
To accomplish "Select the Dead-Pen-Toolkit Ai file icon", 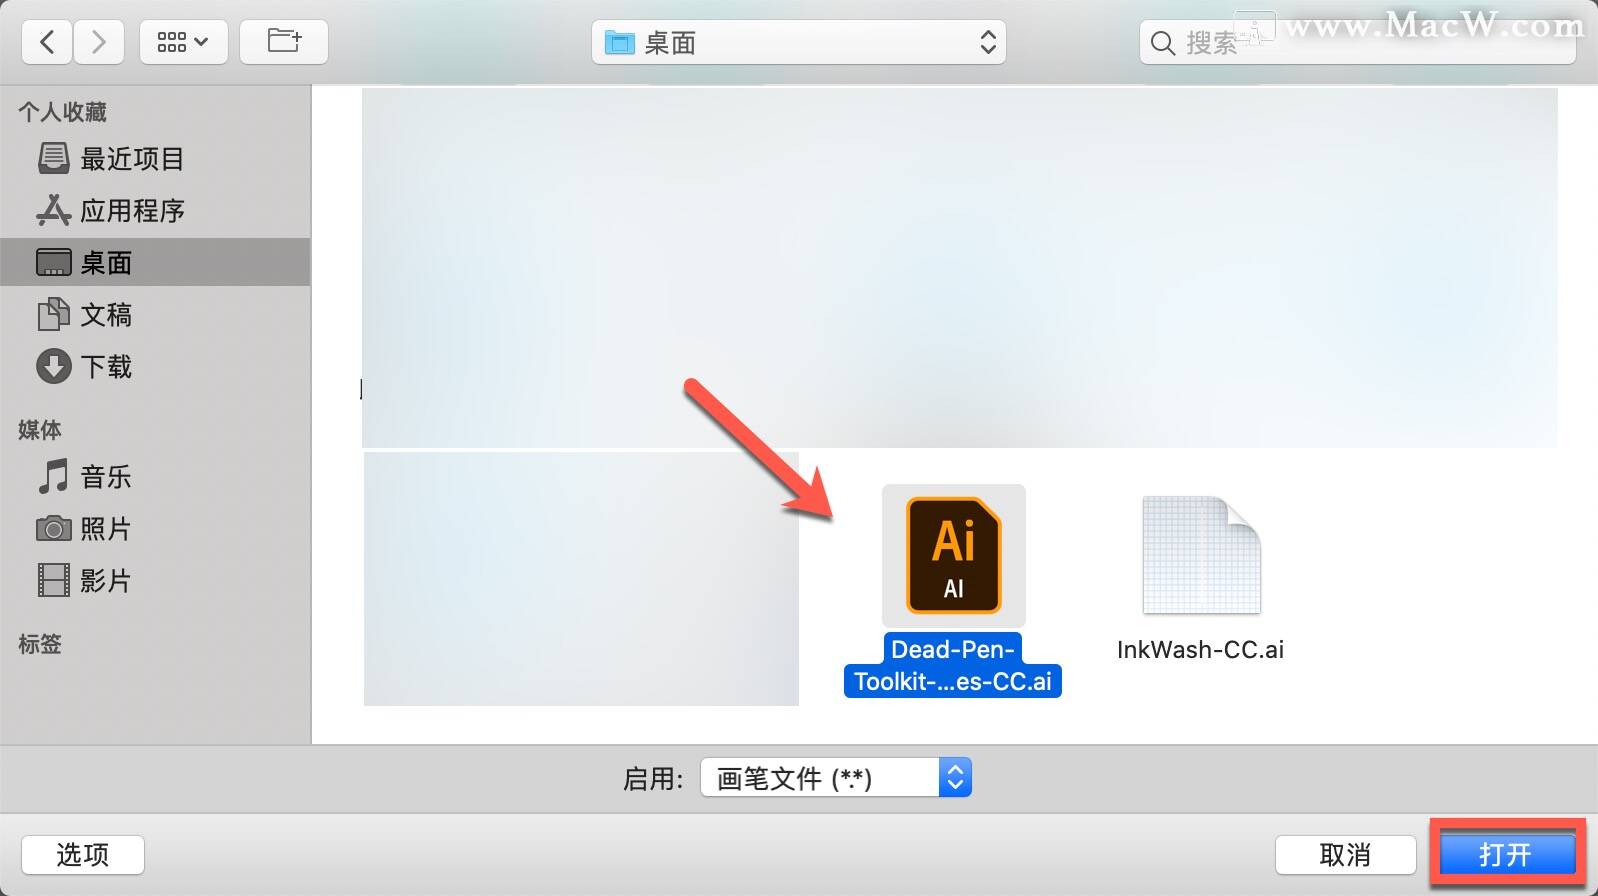I will [954, 556].
